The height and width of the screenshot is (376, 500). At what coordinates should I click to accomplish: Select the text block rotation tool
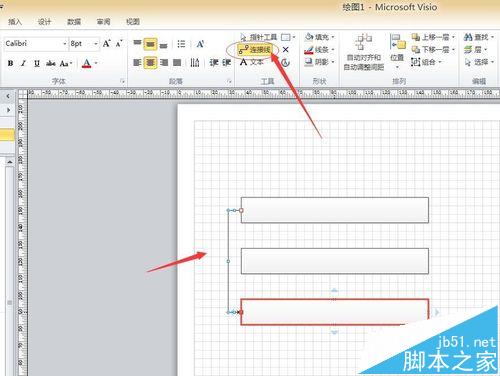coord(286,62)
